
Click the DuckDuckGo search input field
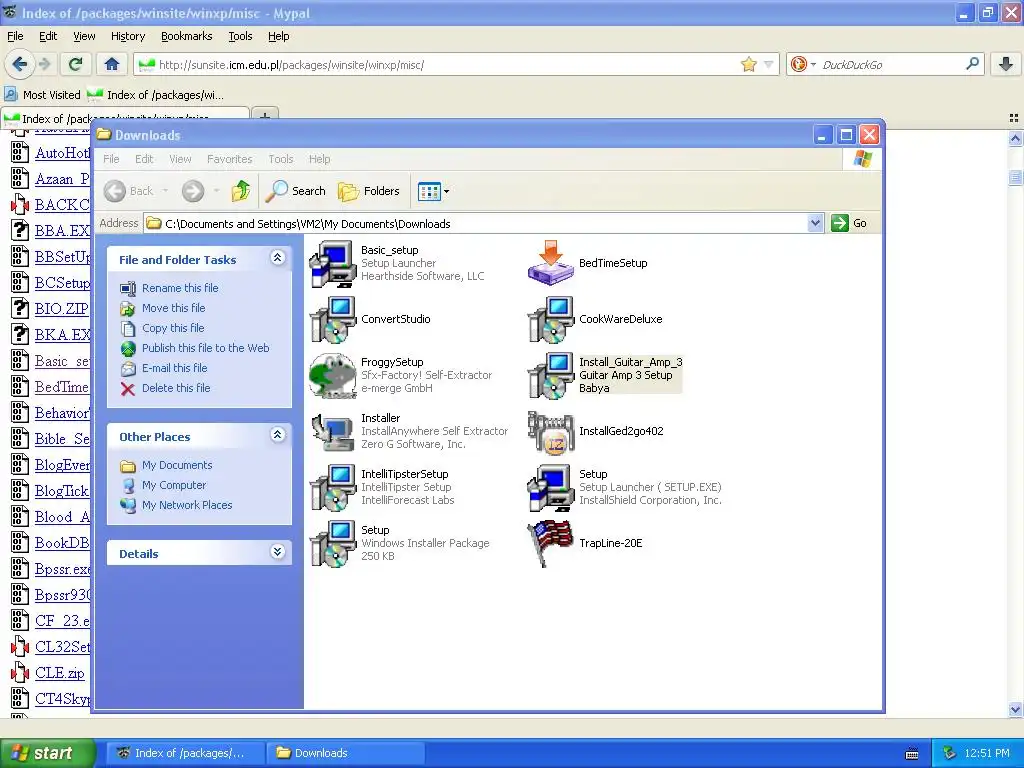(x=891, y=64)
